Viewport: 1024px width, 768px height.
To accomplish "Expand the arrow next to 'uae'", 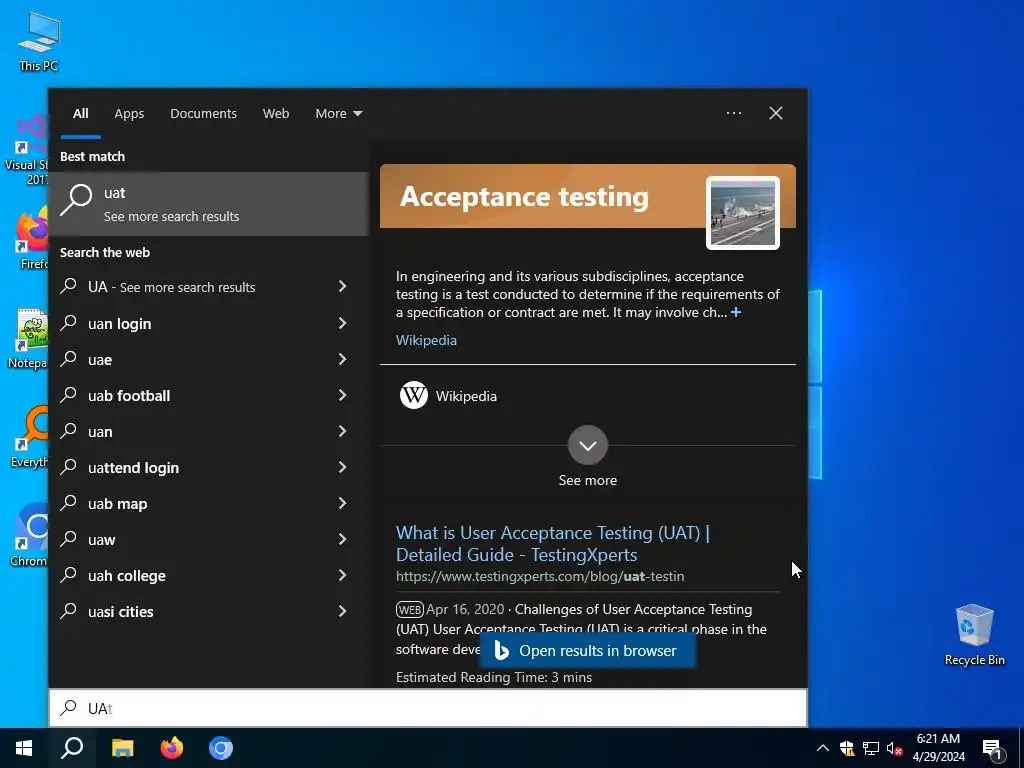I will (342, 359).
